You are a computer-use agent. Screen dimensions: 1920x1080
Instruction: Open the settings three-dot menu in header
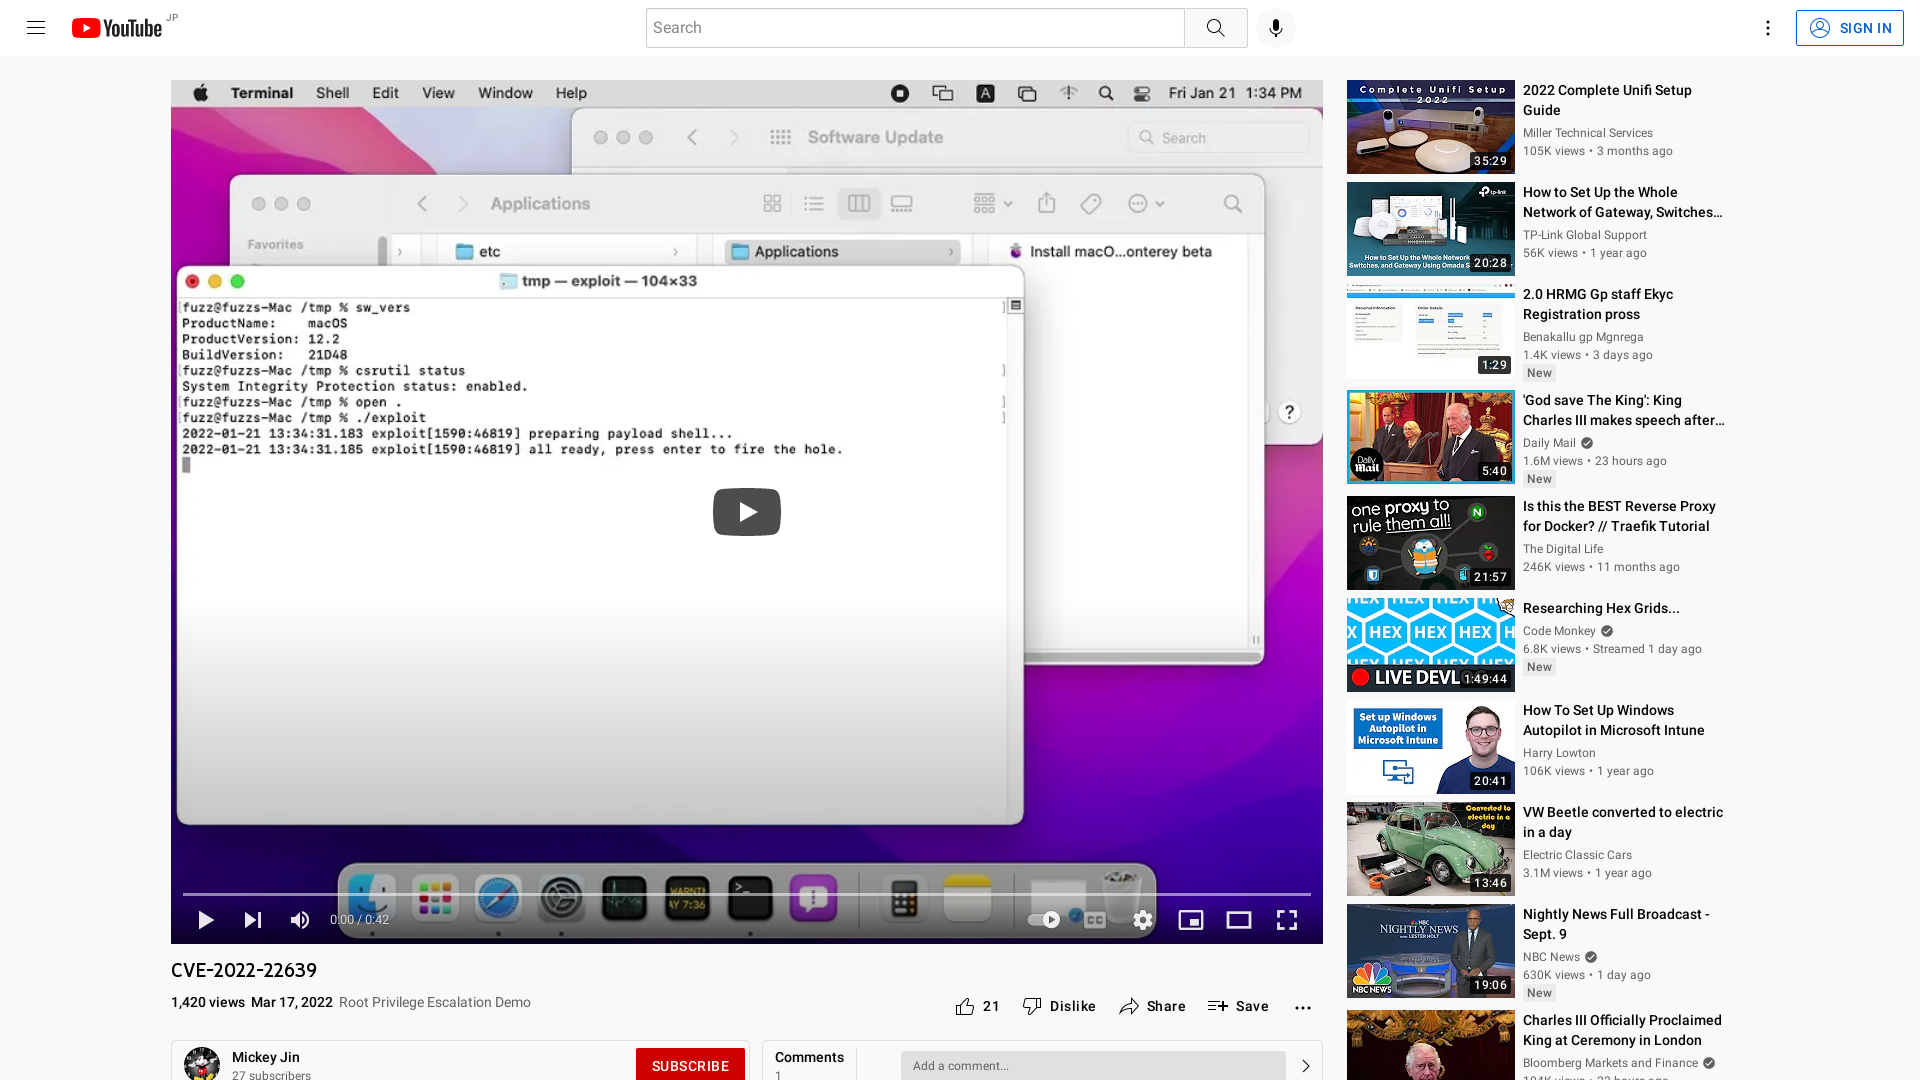click(x=1767, y=28)
